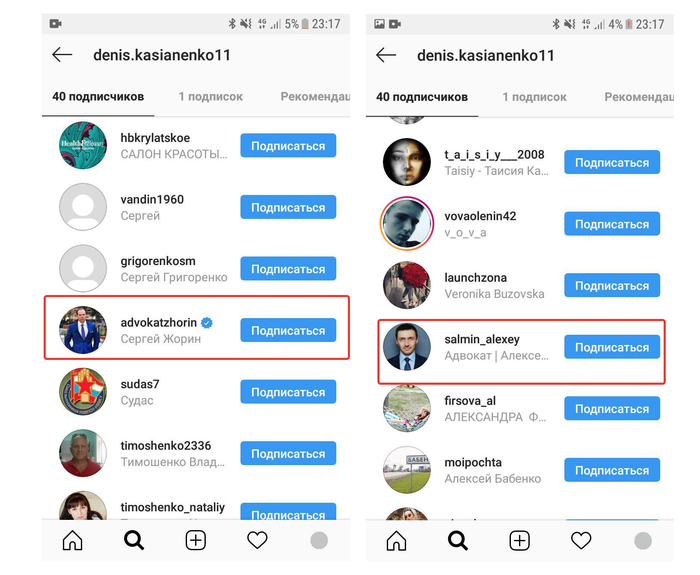700x575 pixels.
Task: Open timoshenko2336 username link
Action: 166,446
